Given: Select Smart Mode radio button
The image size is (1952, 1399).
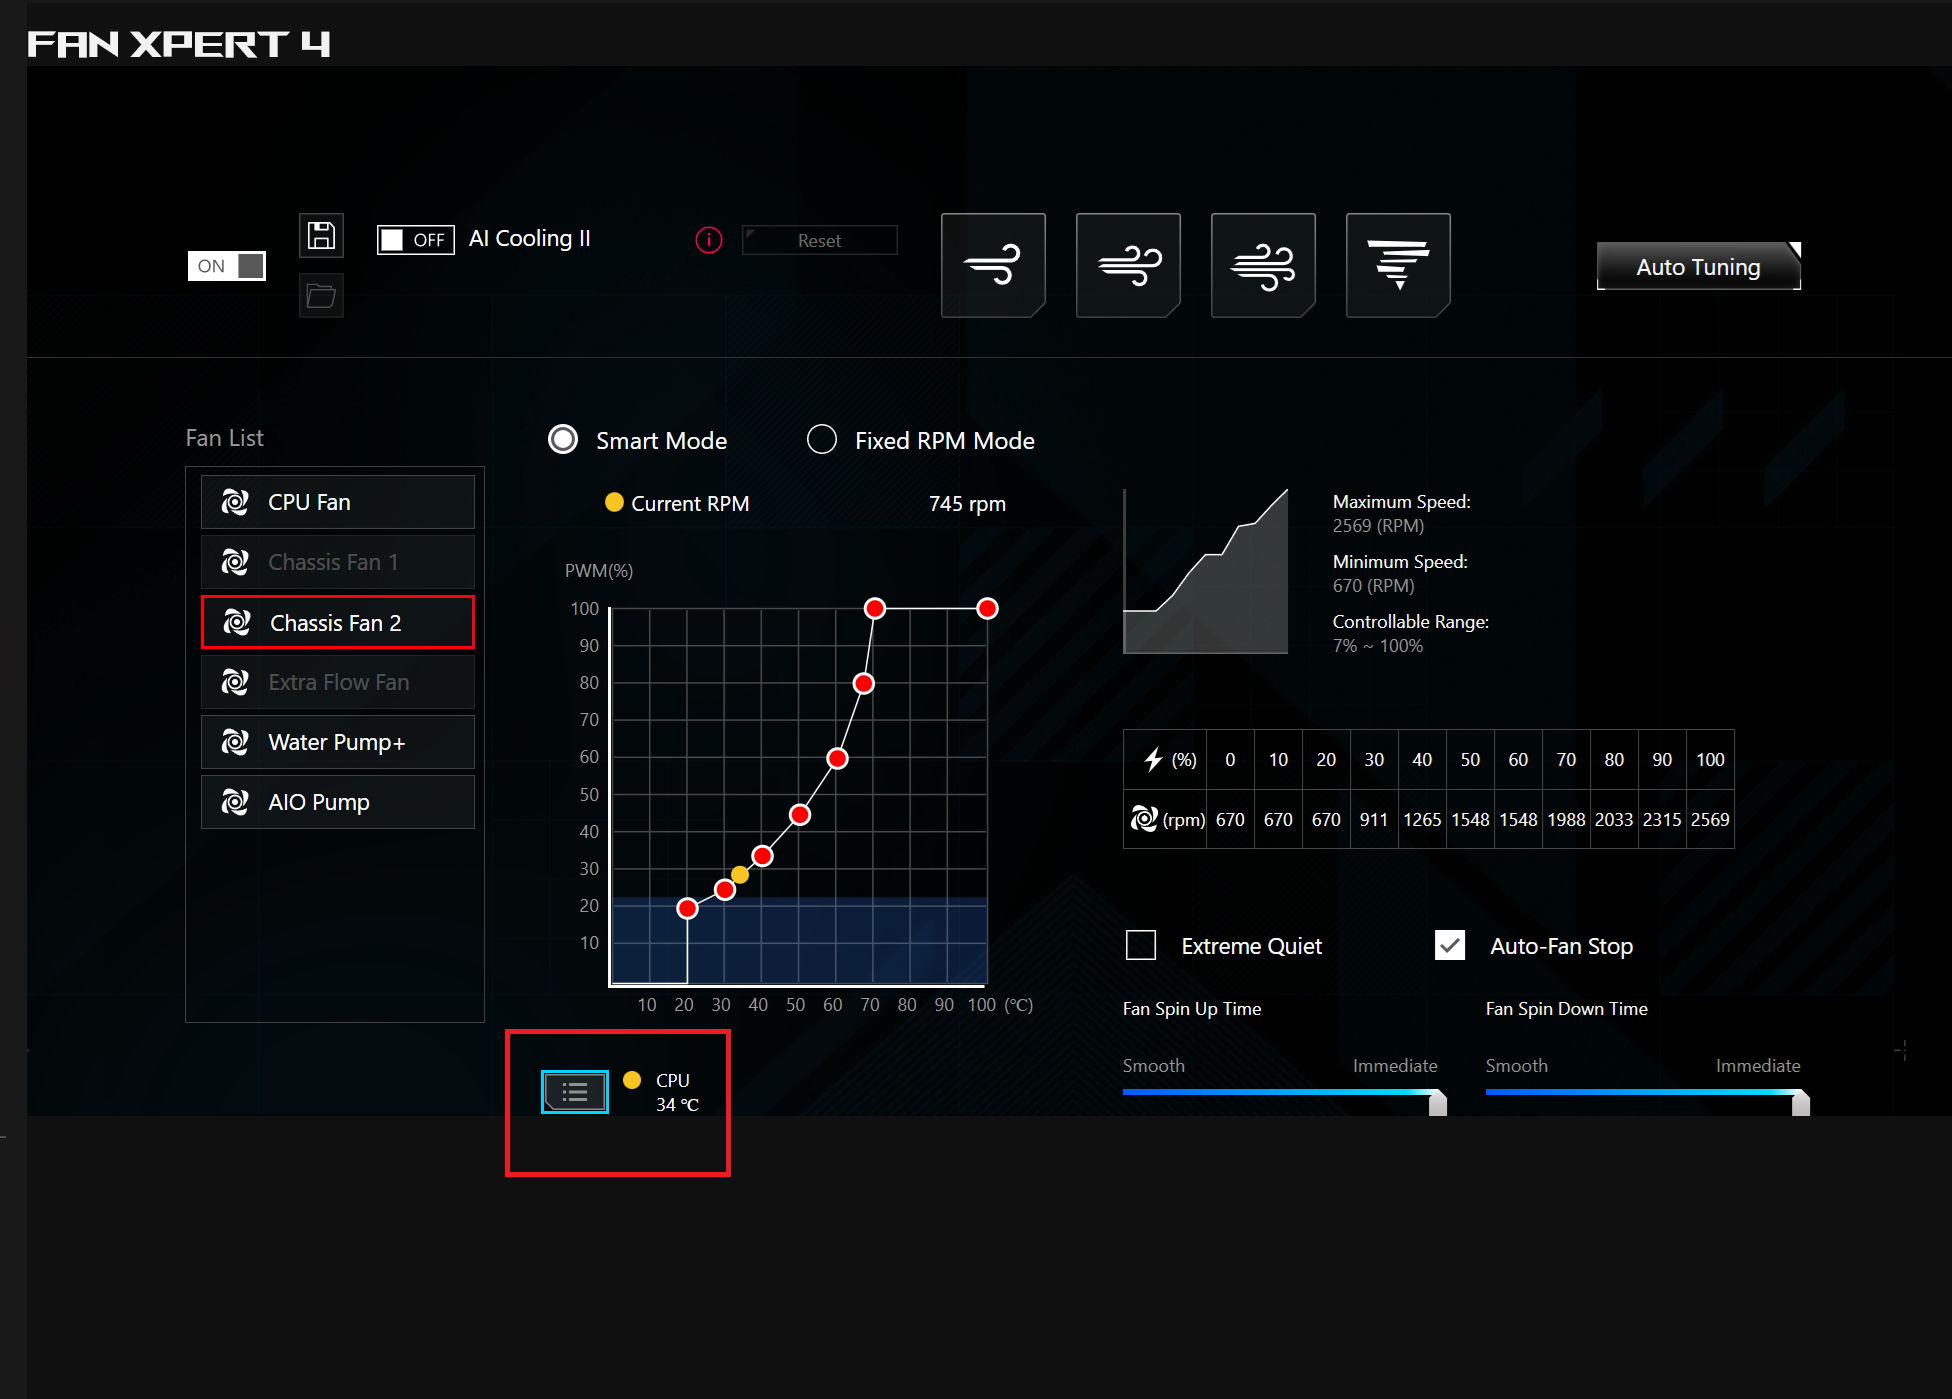Looking at the screenshot, I should (563, 440).
